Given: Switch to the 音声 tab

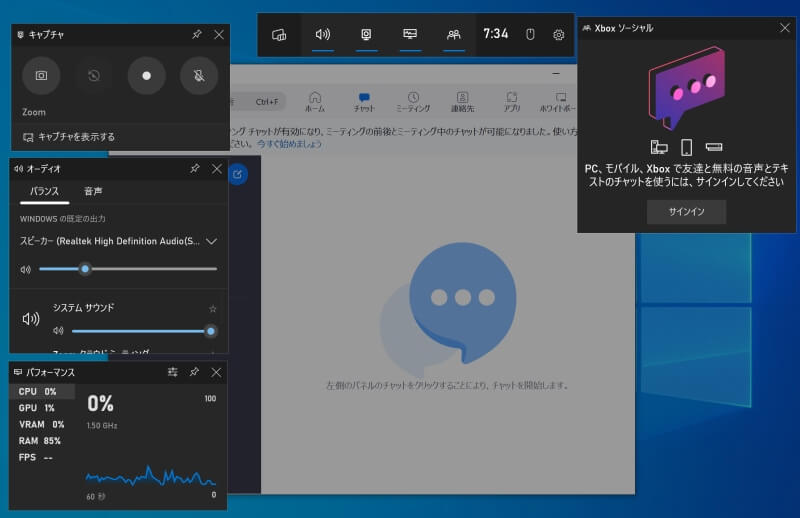Looking at the screenshot, I should click(93, 191).
